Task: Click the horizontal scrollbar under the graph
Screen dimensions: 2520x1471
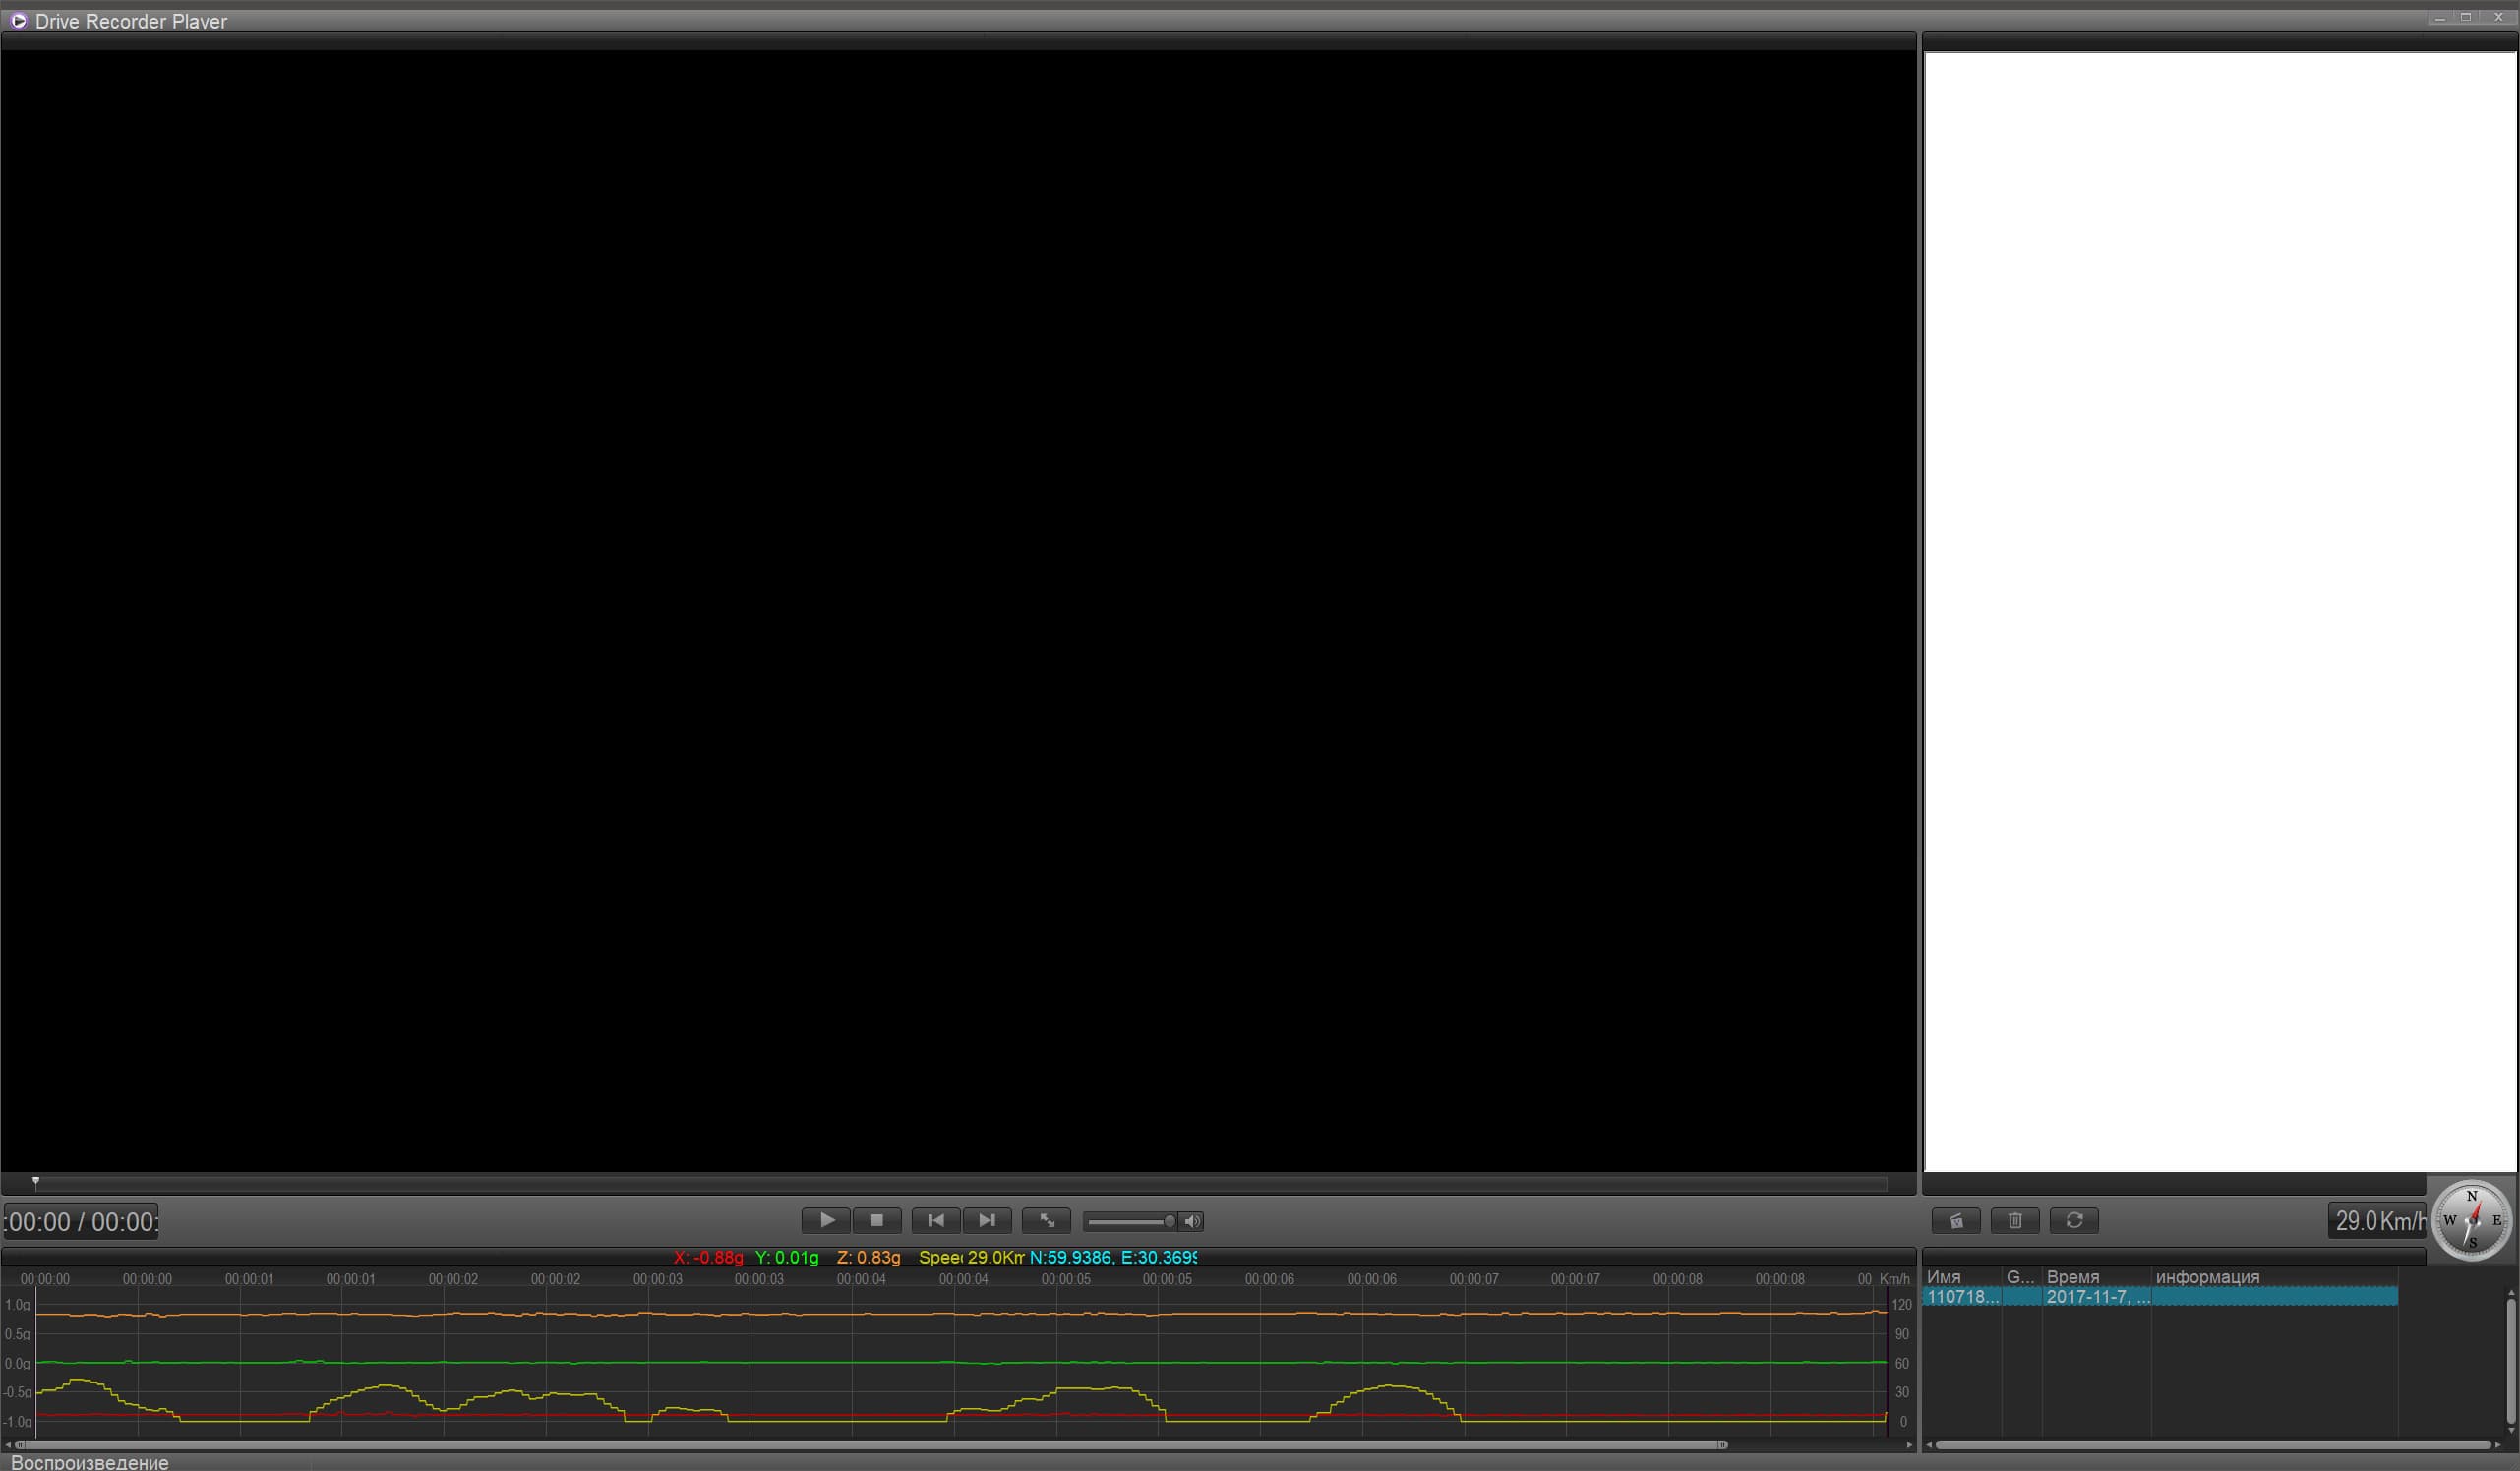Action: point(870,1445)
